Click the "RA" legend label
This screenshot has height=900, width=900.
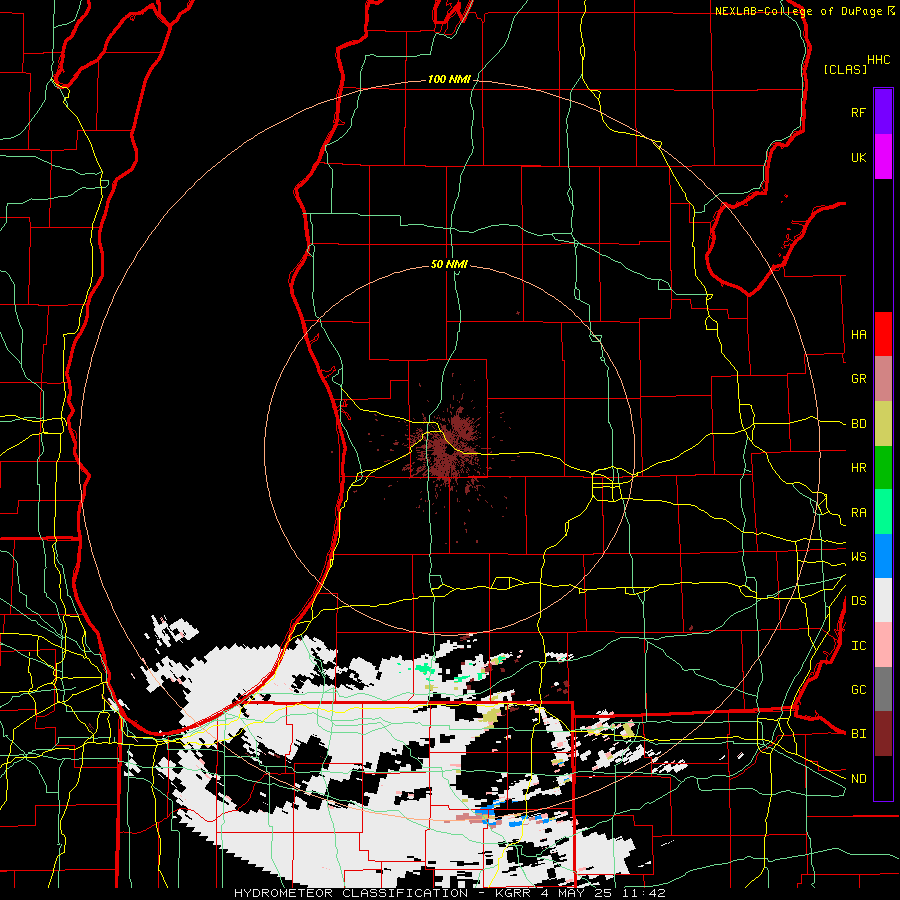[858, 512]
